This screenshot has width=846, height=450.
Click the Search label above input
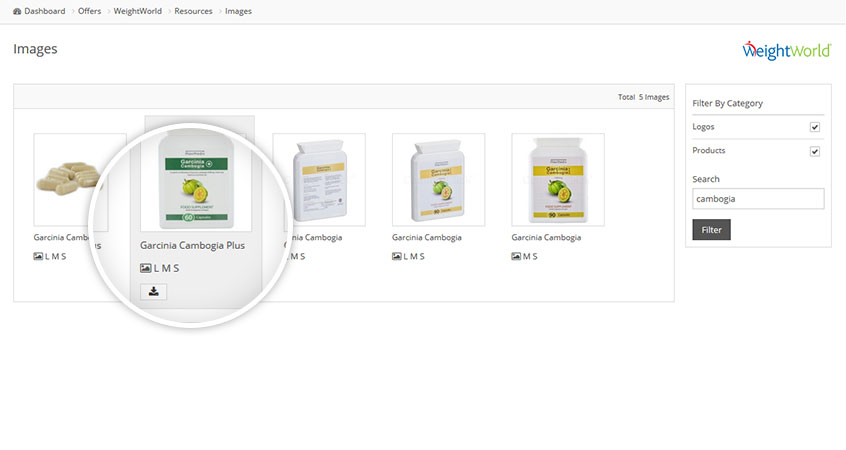click(x=706, y=179)
